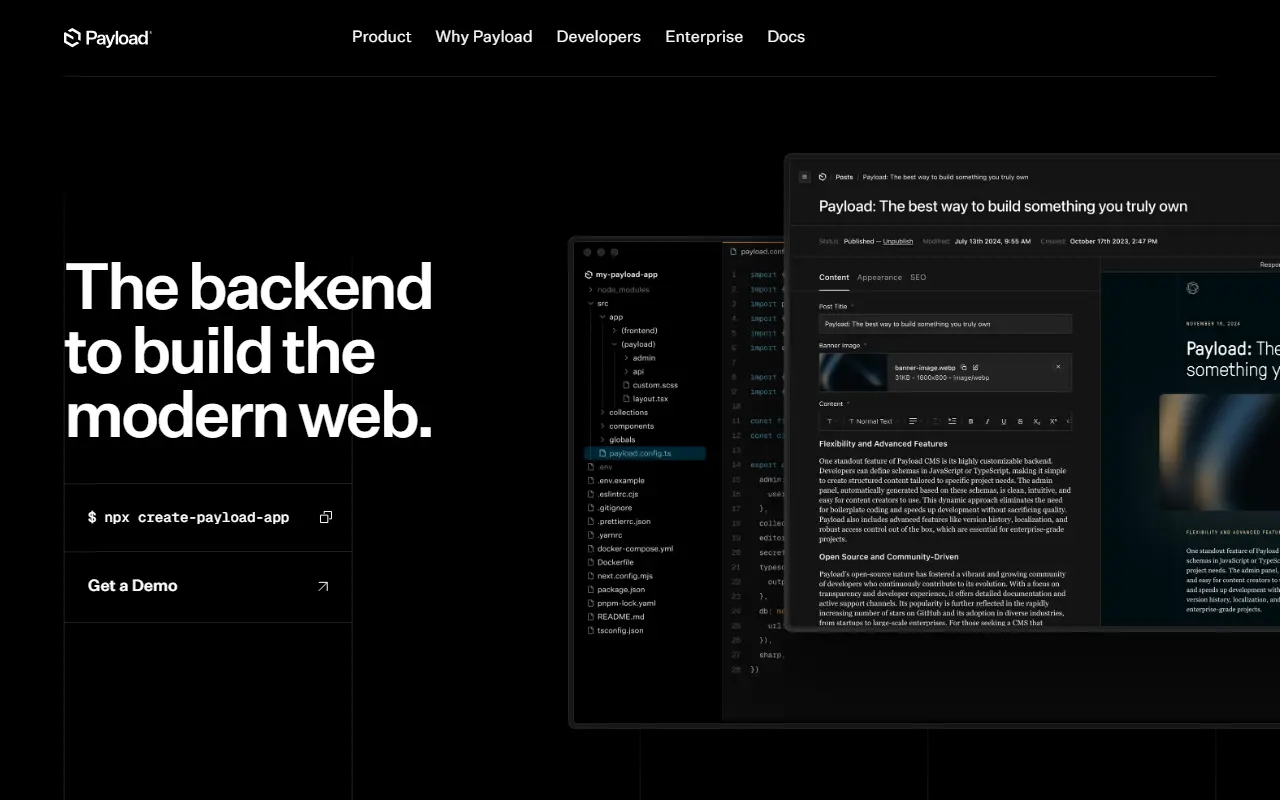Select payload.config.ts in the file tree
This screenshot has width=1280, height=800.
click(x=645, y=453)
